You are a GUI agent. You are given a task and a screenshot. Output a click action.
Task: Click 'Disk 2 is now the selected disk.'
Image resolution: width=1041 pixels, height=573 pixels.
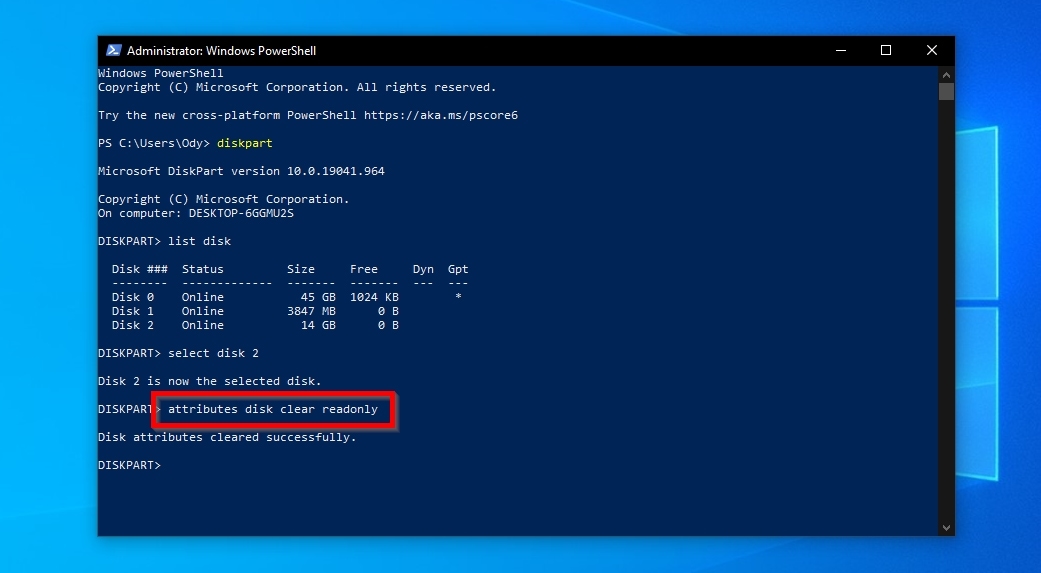(210, 381)
